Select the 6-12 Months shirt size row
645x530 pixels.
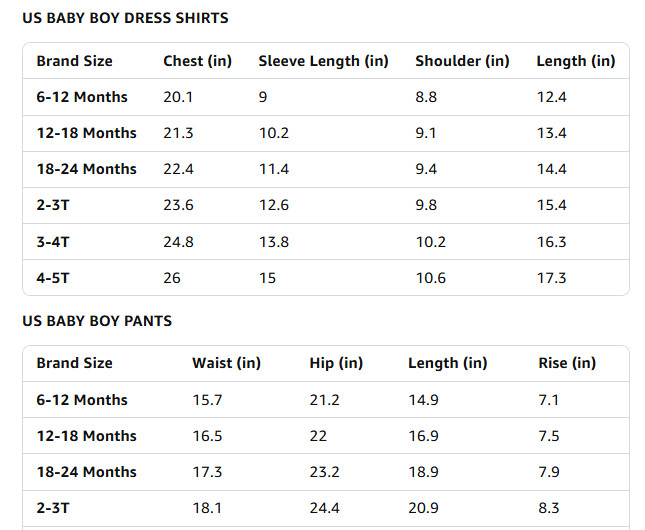click(x=82, y=97)
